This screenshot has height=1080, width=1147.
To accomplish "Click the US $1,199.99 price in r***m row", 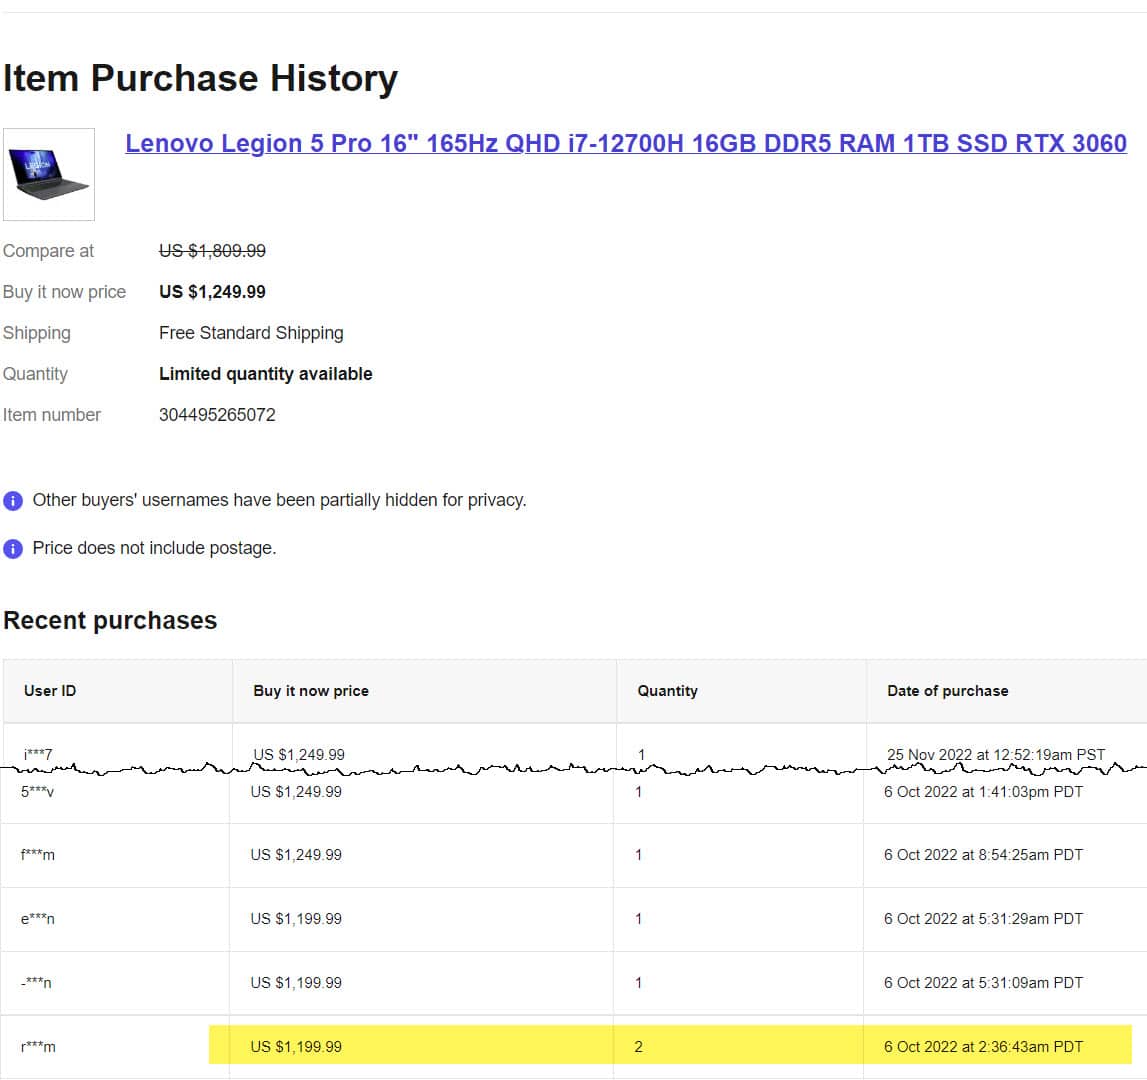I will coord(296,1047).
